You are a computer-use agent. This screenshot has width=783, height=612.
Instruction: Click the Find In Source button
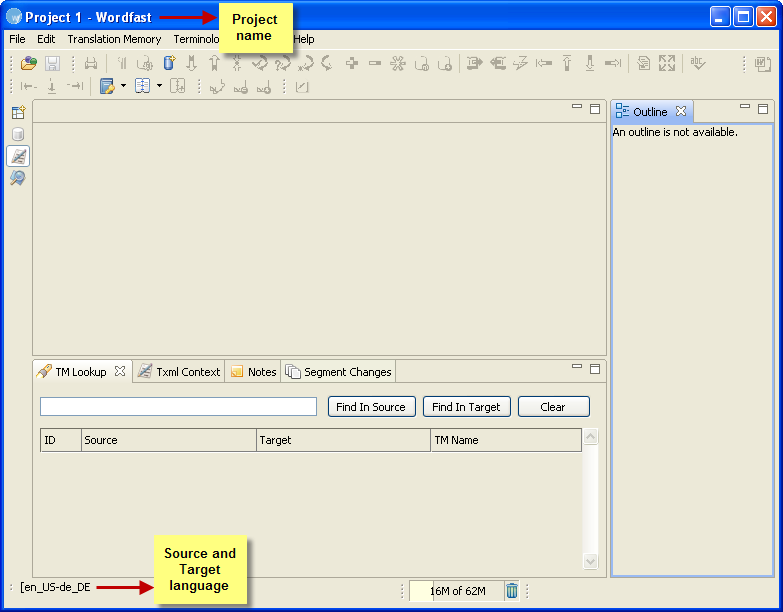tap(371, 407)
